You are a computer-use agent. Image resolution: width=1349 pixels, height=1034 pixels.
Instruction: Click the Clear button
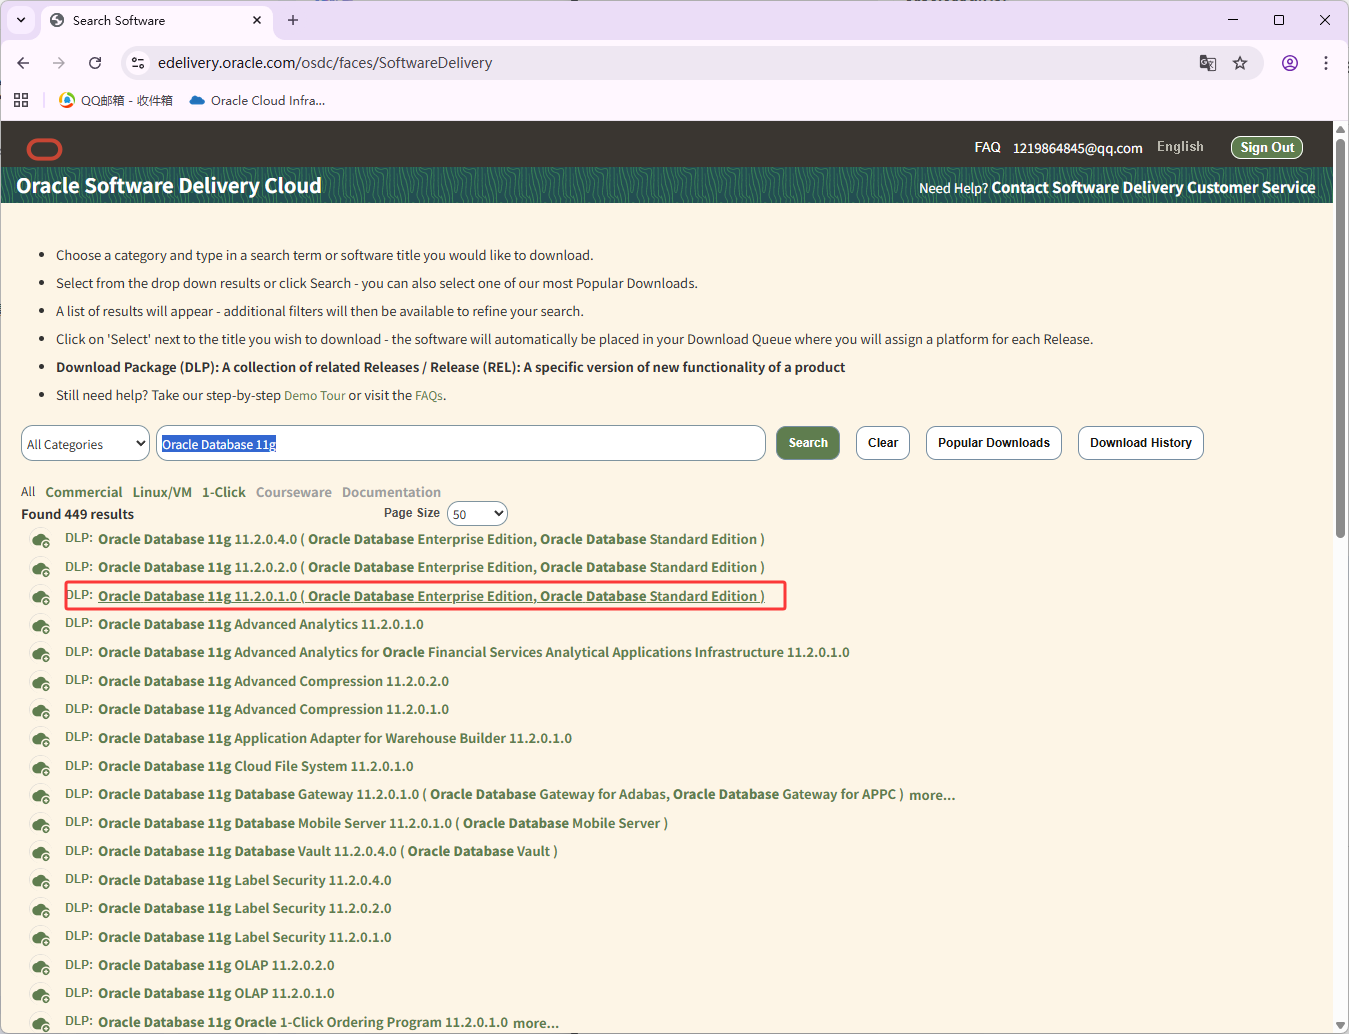point(883,443)
